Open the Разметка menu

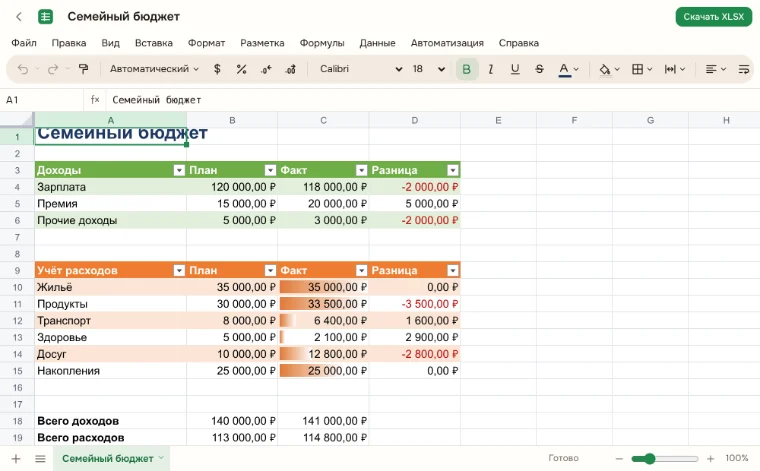pyautogui.click(x=262, y=43)
